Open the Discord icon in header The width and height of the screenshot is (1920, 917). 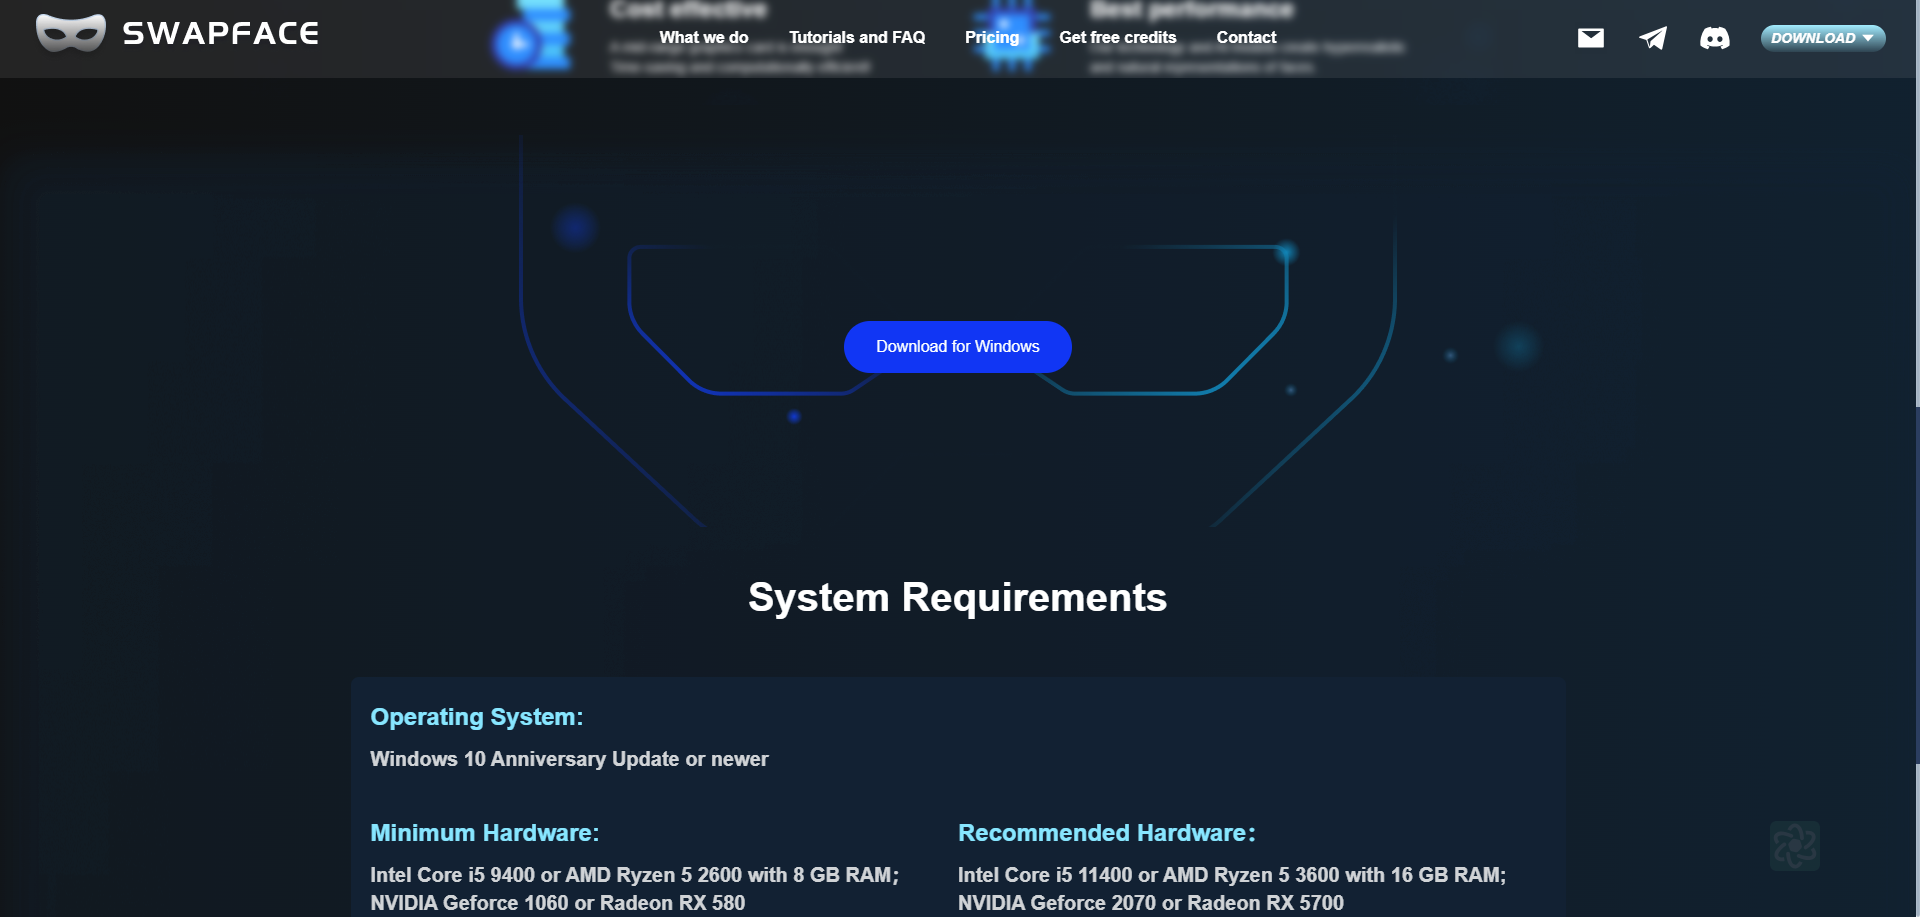[1714, 38]
